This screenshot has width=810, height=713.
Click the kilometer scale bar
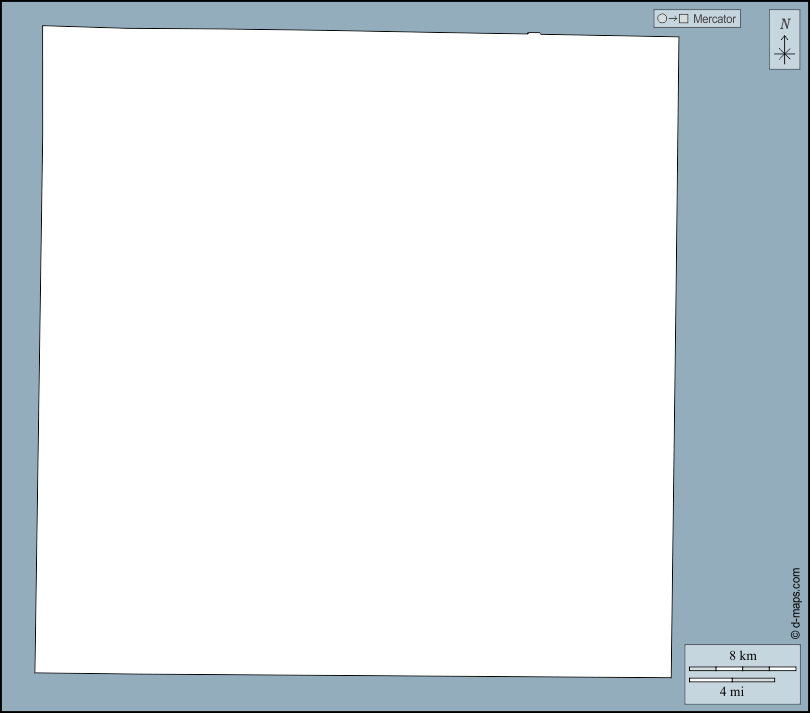point(742,668)
